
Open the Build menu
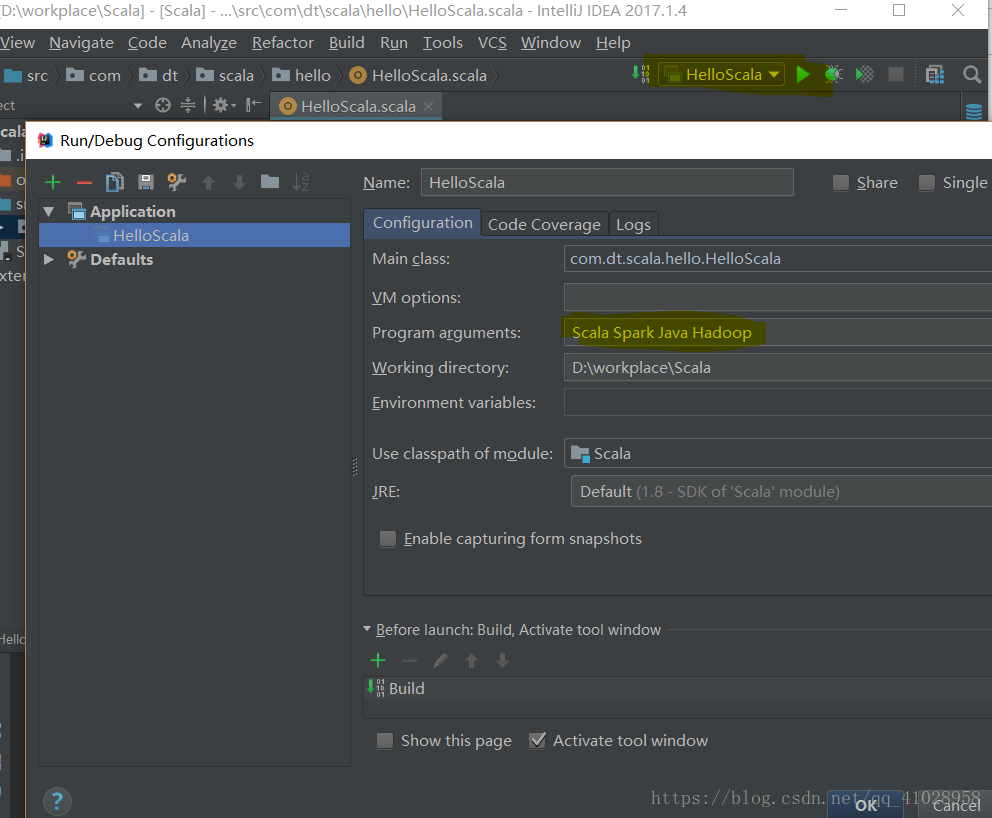347,43
